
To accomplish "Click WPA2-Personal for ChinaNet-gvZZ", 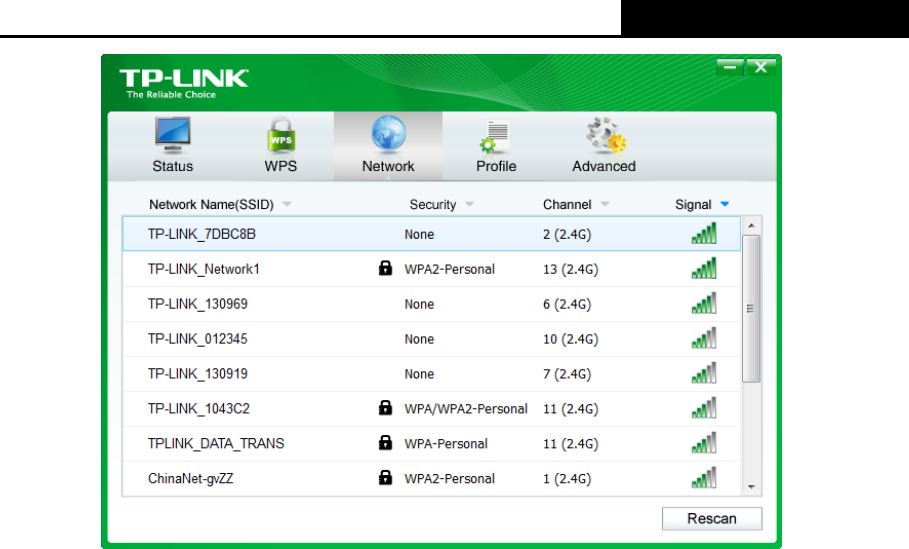I will point(449,478).
